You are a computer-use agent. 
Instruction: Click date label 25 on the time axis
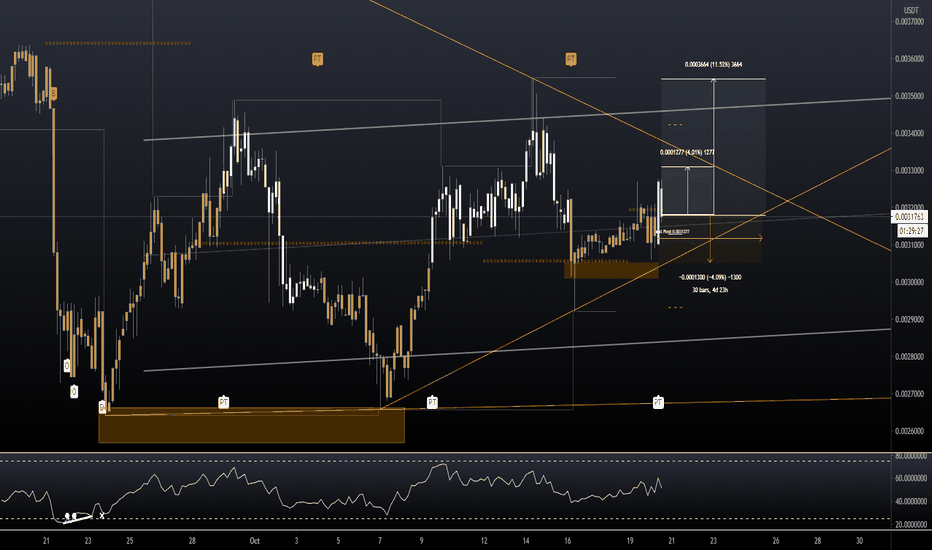tap(130, 541)
